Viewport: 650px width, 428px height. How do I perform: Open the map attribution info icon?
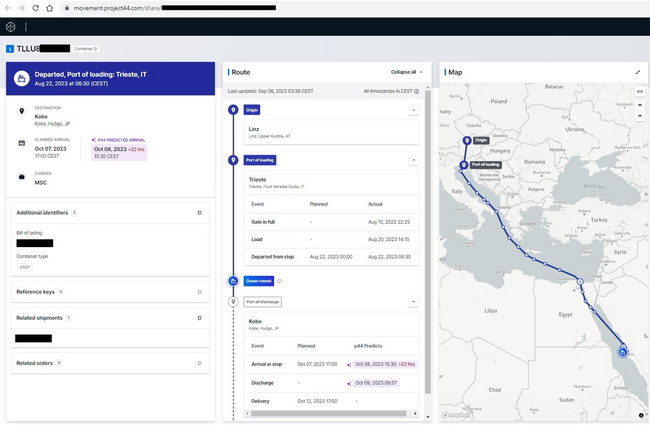(x=641, y=414)
